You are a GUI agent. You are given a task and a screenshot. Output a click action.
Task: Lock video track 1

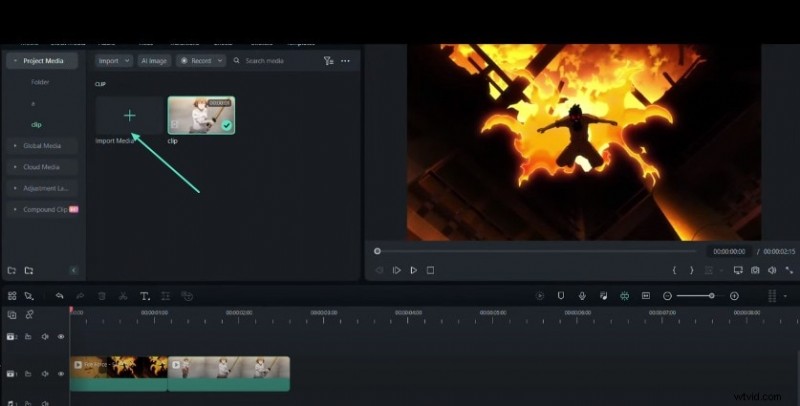click(28, 374)
